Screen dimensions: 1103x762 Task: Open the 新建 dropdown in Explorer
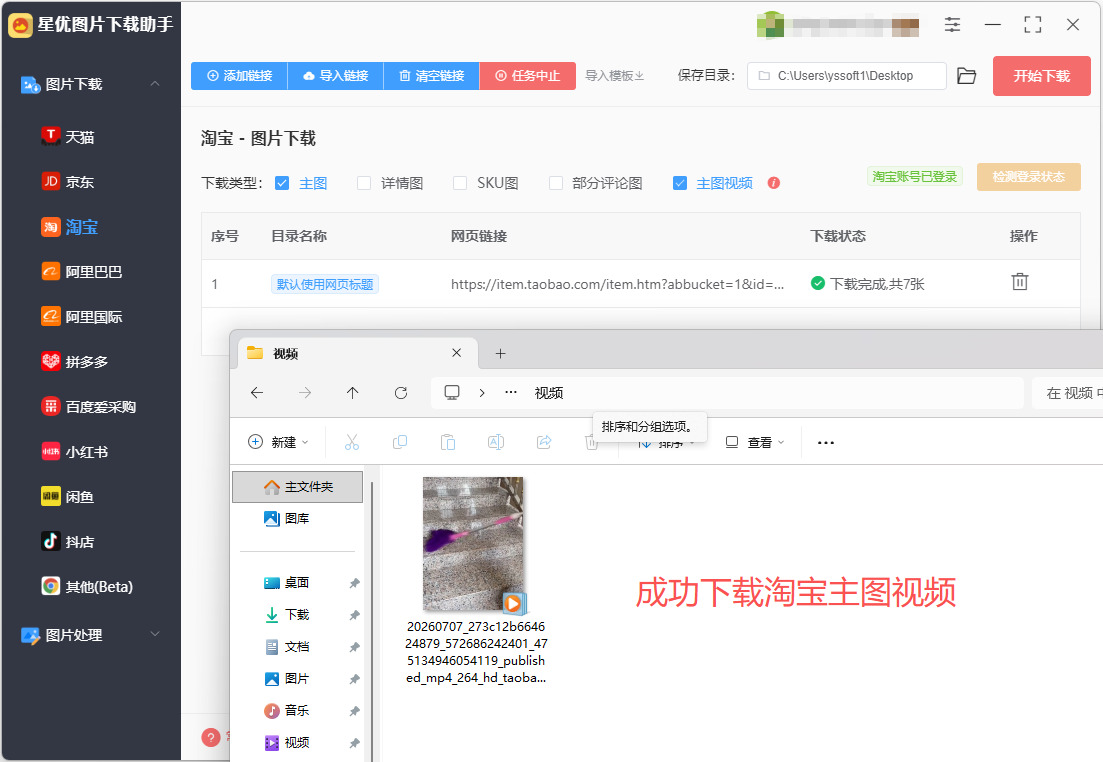pyautogui.click(x=279, y=442)
